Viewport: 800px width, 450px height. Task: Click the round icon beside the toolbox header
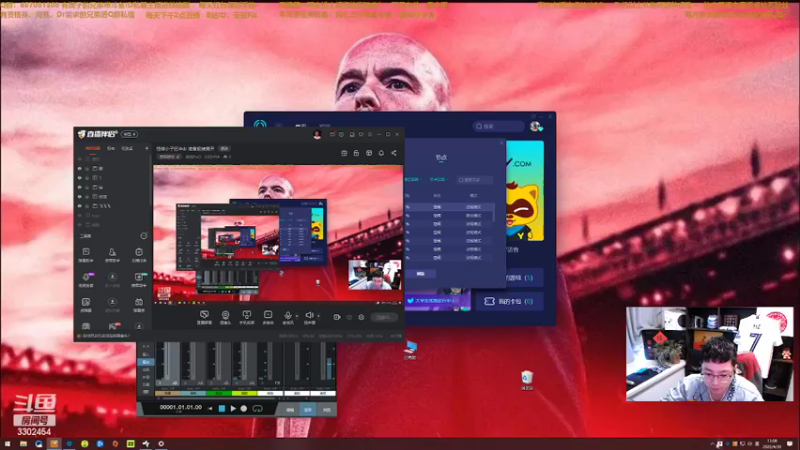coord(144,236)
